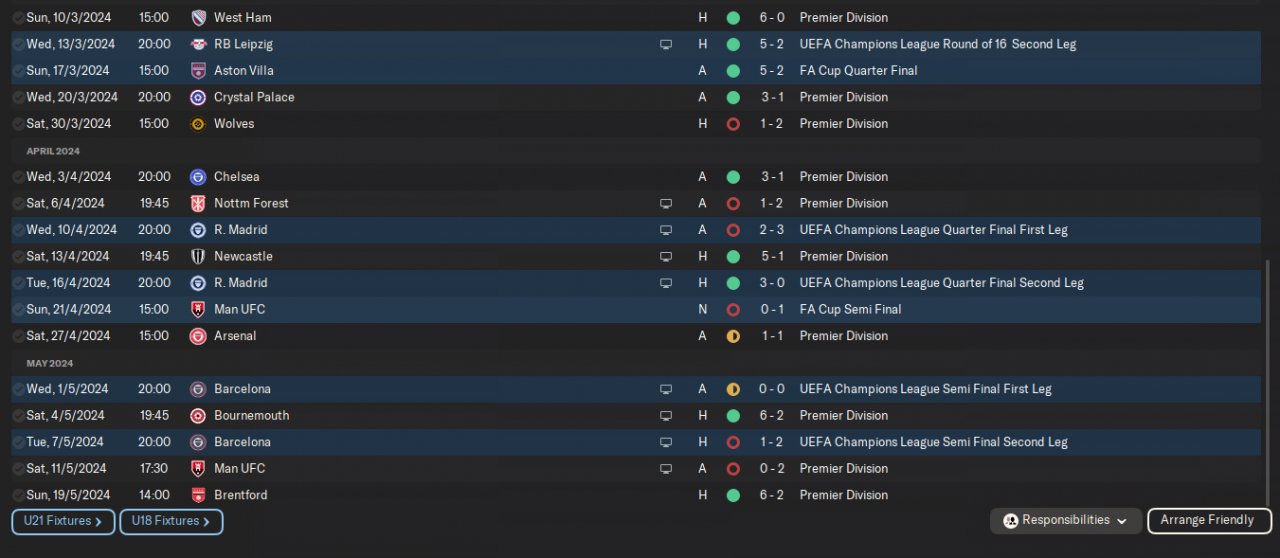Open the 1 - 1 result against Arsenal
Image resolution: width=1280 pixels, height=558 pixels.
pyautogui.click(x=771, y=336)
